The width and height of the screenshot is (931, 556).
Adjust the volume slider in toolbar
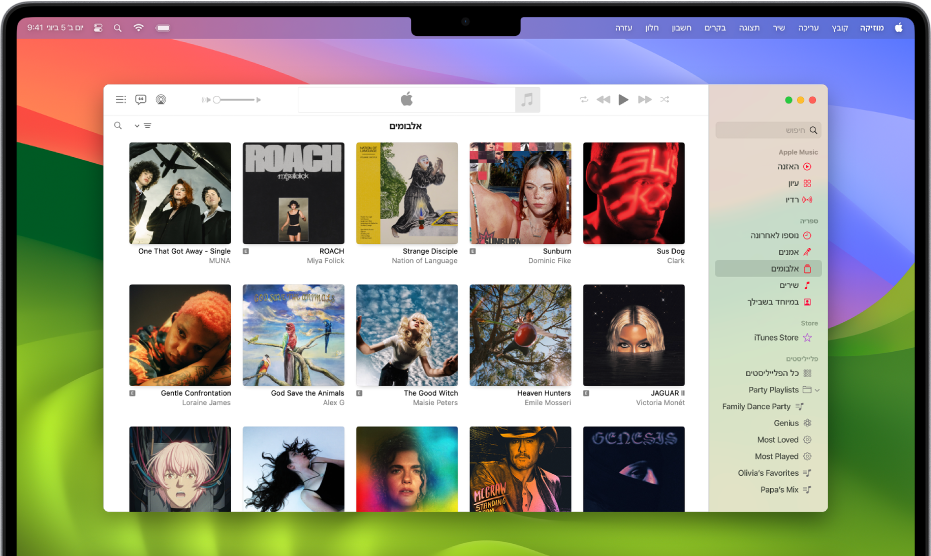click(x=232, y=100)
